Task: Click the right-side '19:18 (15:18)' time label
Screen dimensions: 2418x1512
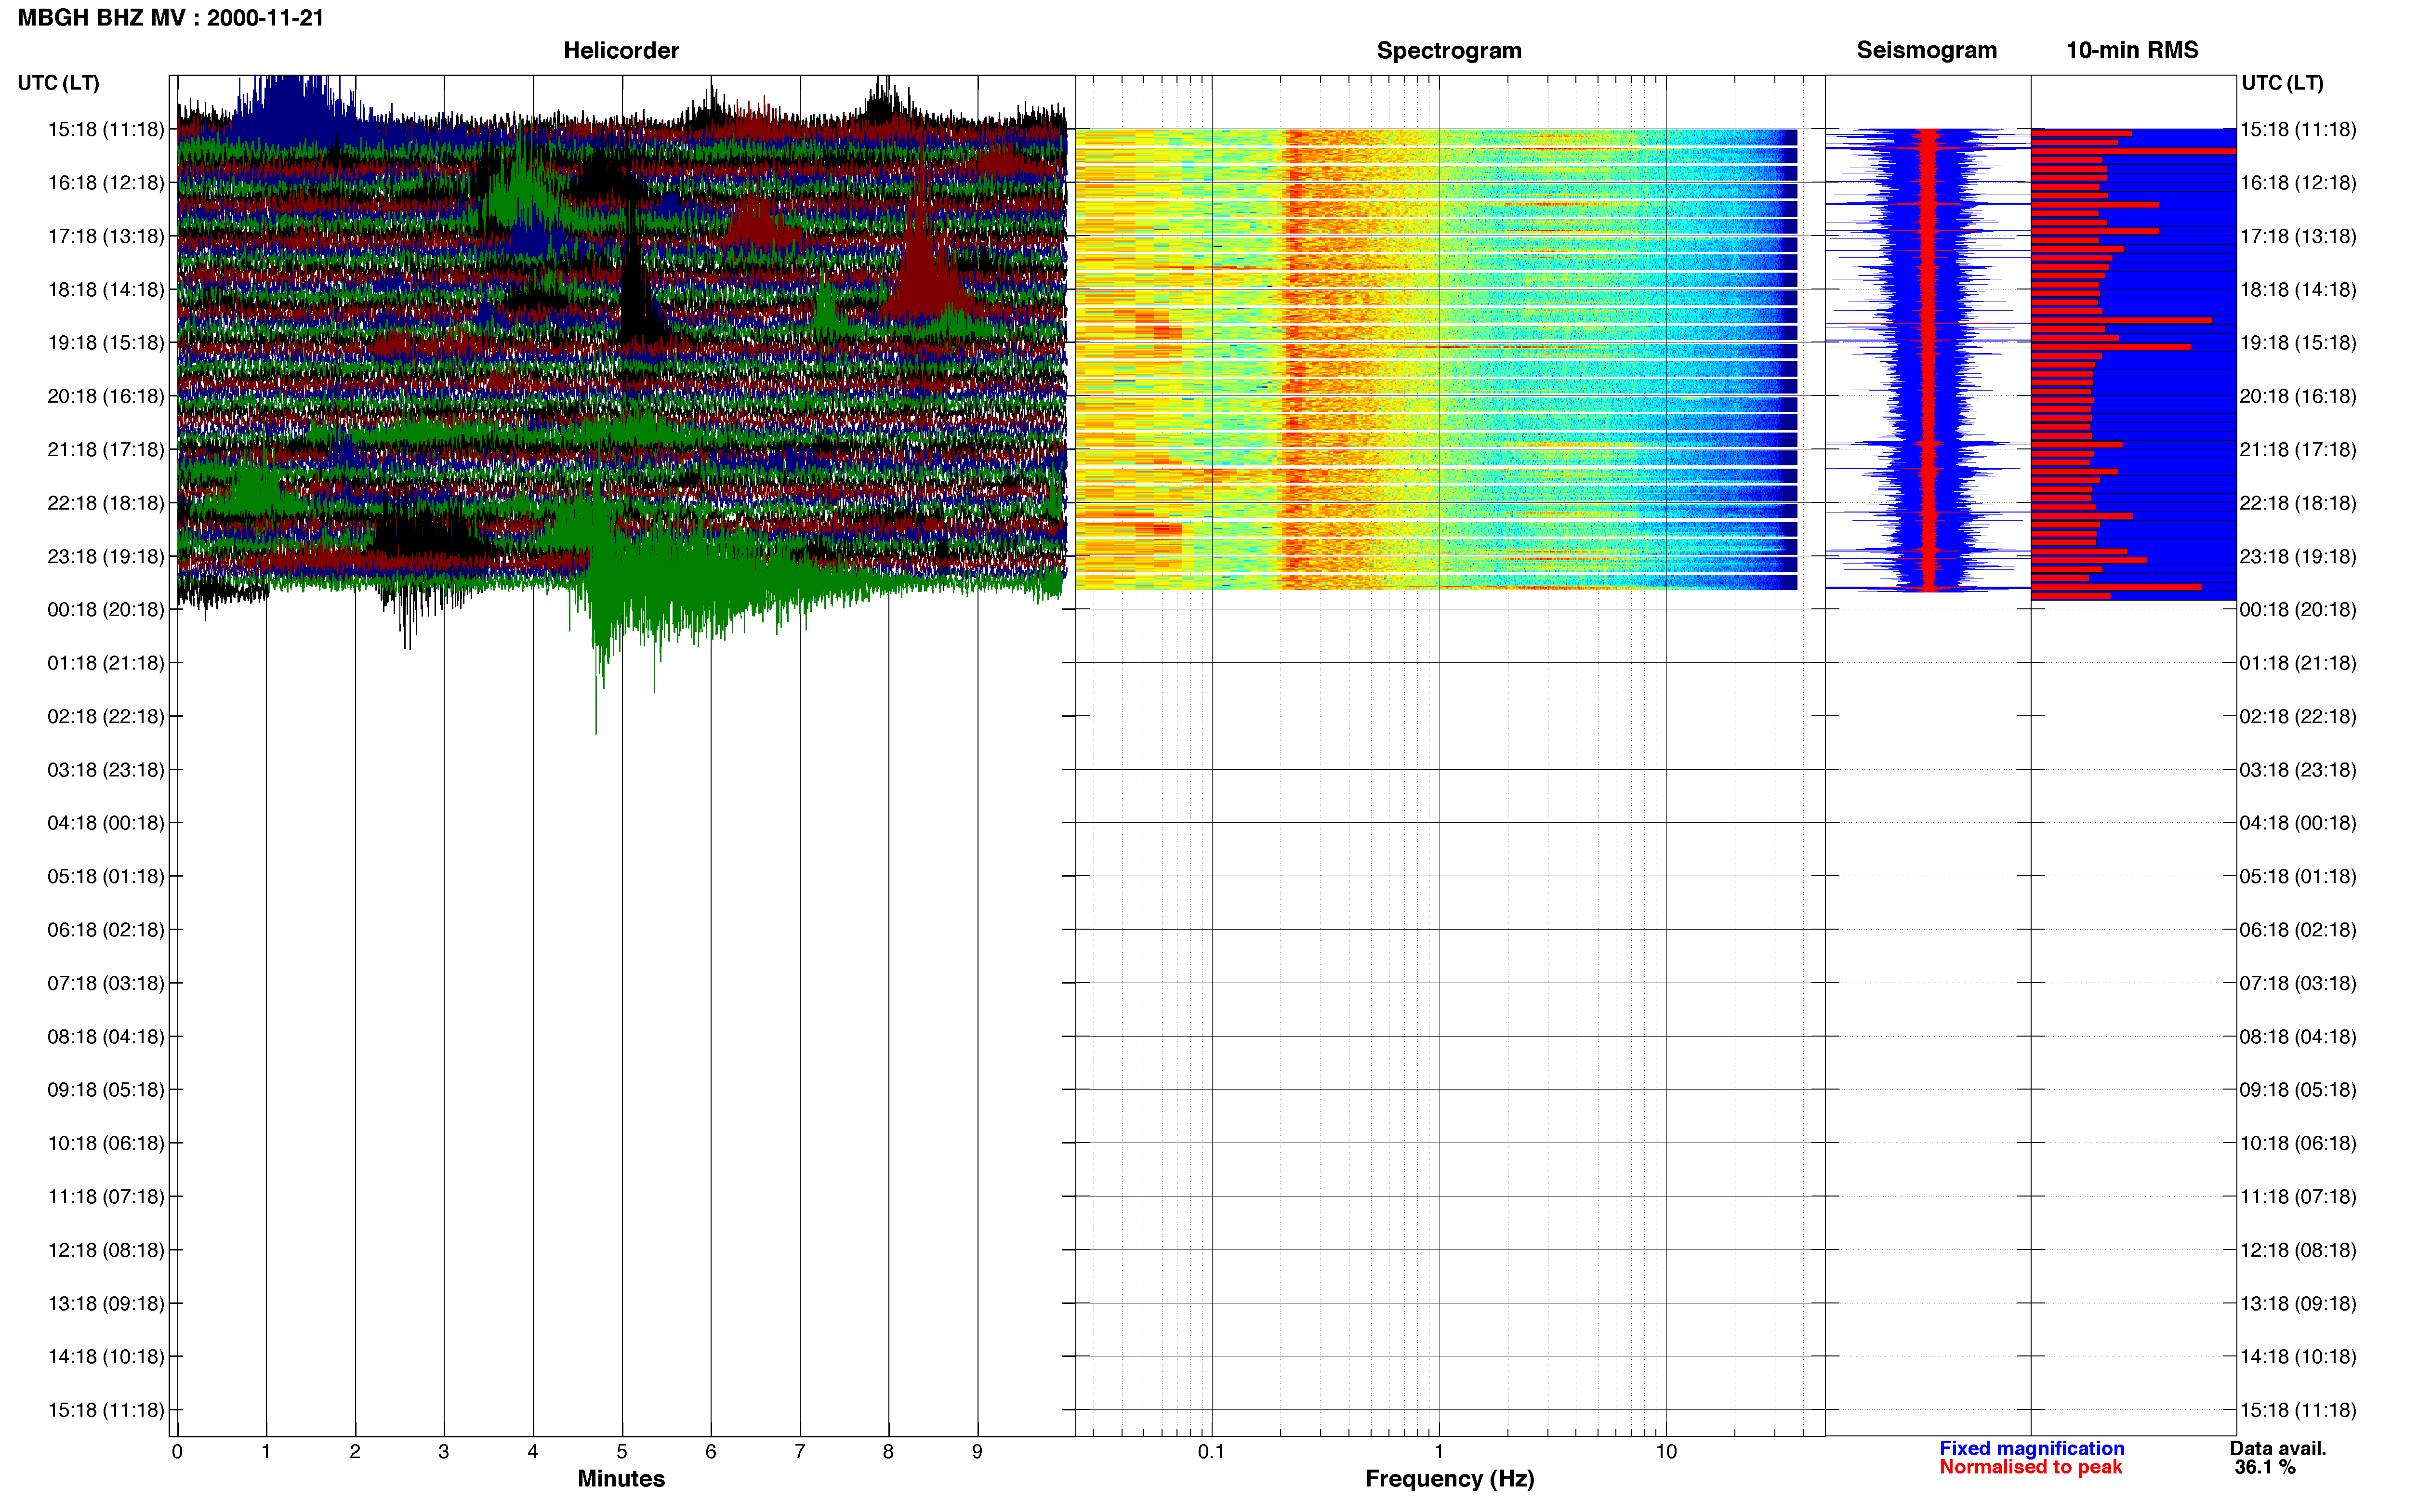Action: tap(2298, 343)
